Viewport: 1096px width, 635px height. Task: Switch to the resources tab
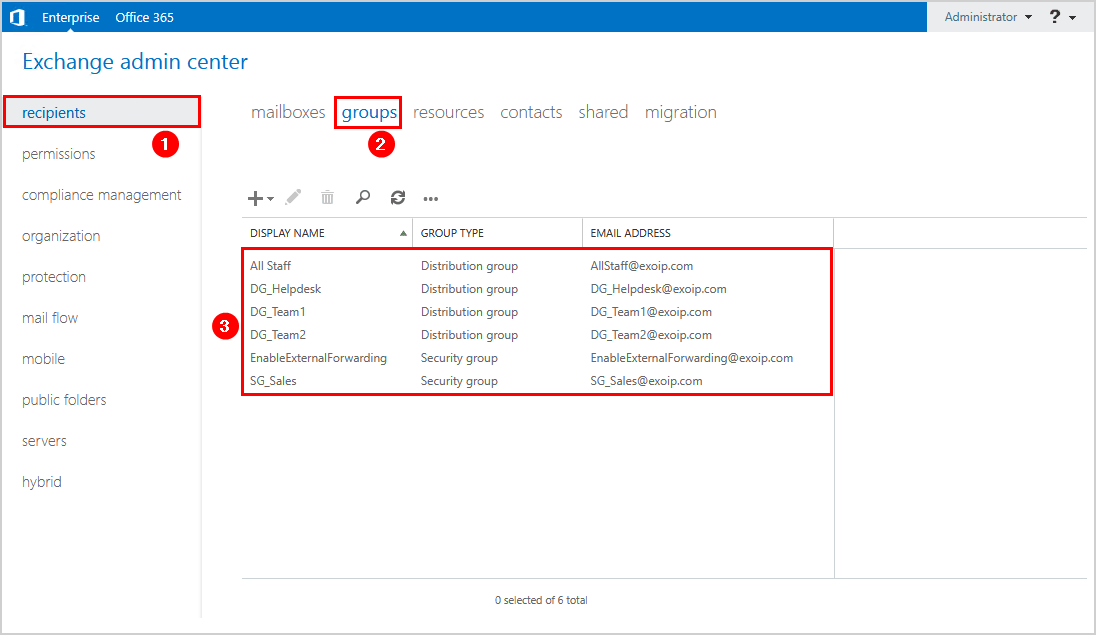click(x=448, y=112)
